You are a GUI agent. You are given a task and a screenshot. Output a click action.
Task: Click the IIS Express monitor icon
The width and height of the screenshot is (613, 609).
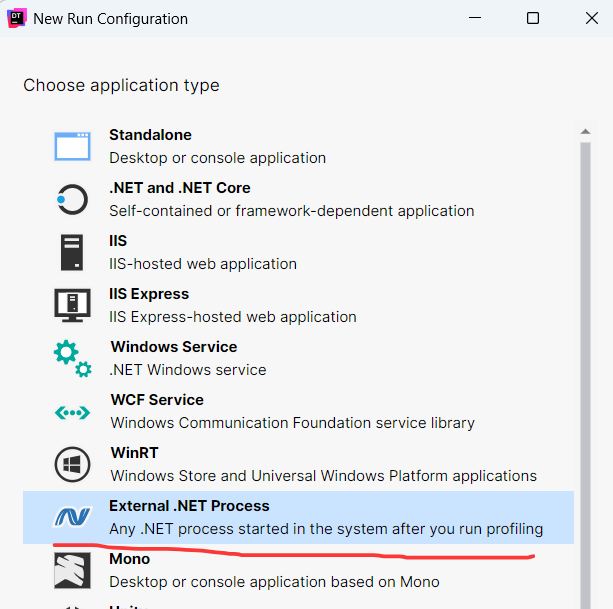pyautogui.click(x=72, y=305)
